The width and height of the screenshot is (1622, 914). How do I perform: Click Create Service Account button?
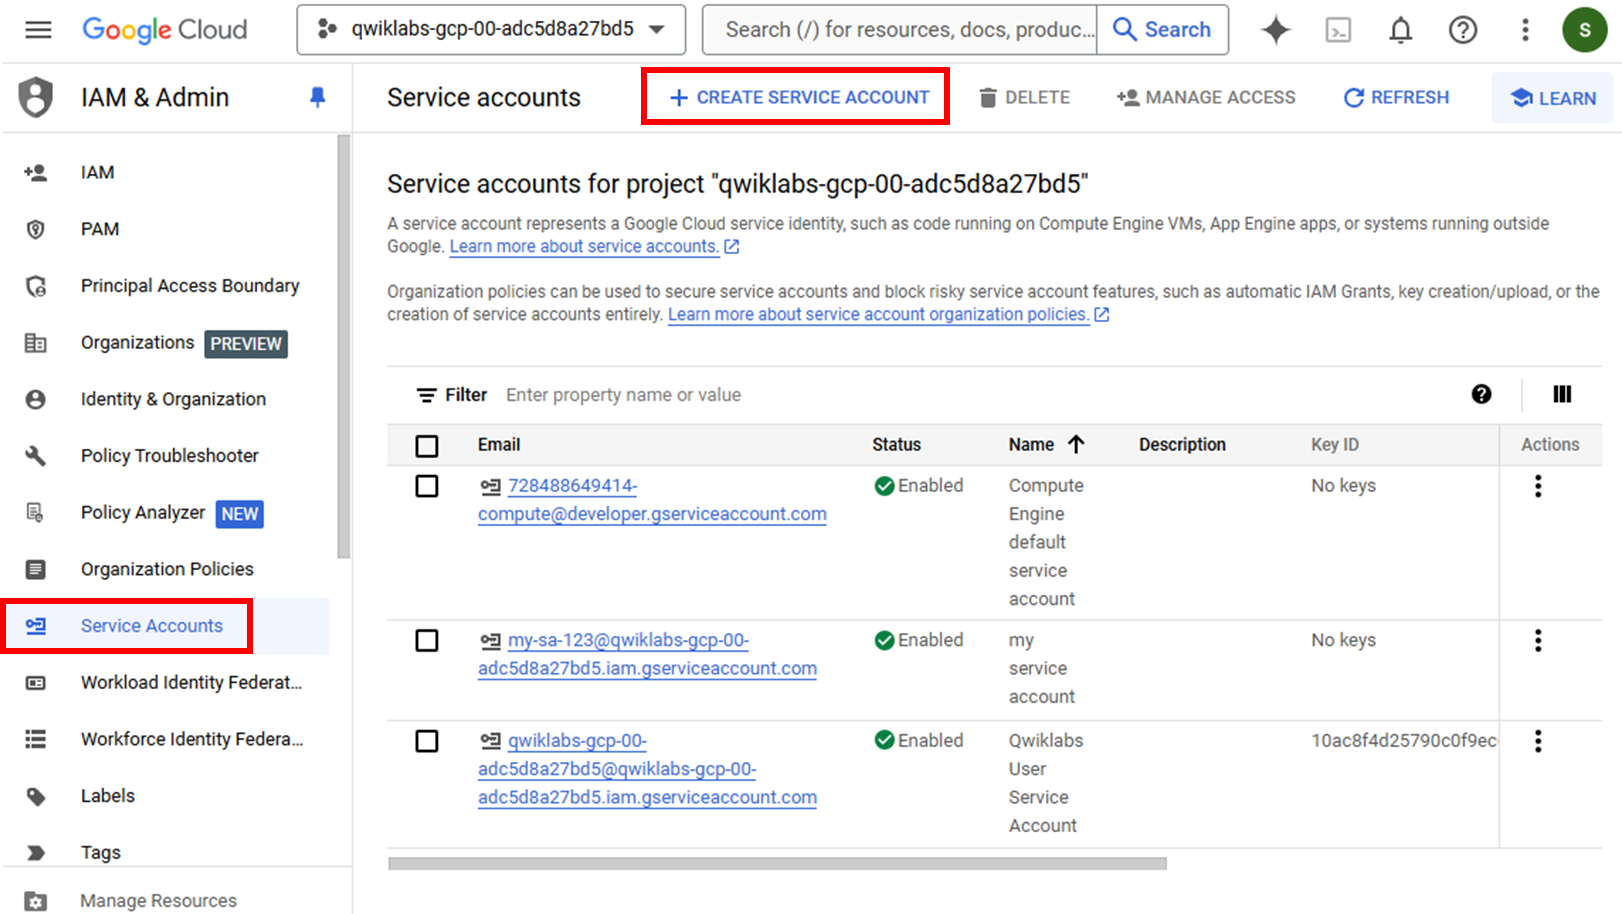click(799, 97)
